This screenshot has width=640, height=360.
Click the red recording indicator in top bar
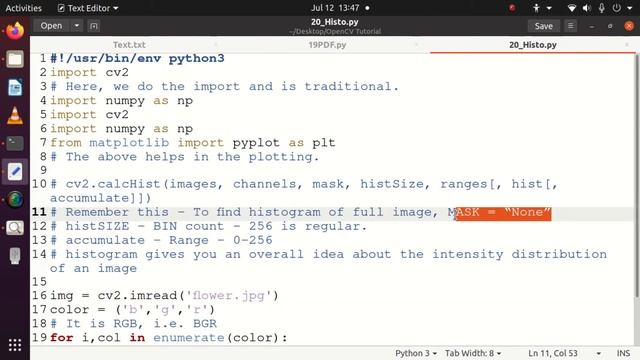(x=512, y=8)
